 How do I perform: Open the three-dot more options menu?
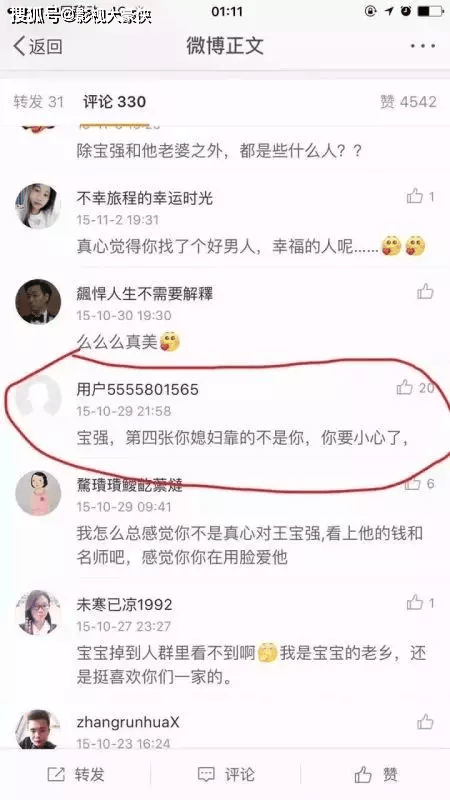423,46
